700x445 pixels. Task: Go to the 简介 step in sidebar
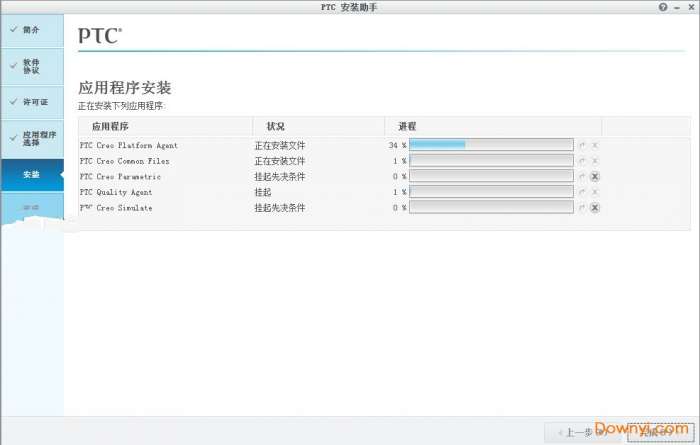(32, 30)
